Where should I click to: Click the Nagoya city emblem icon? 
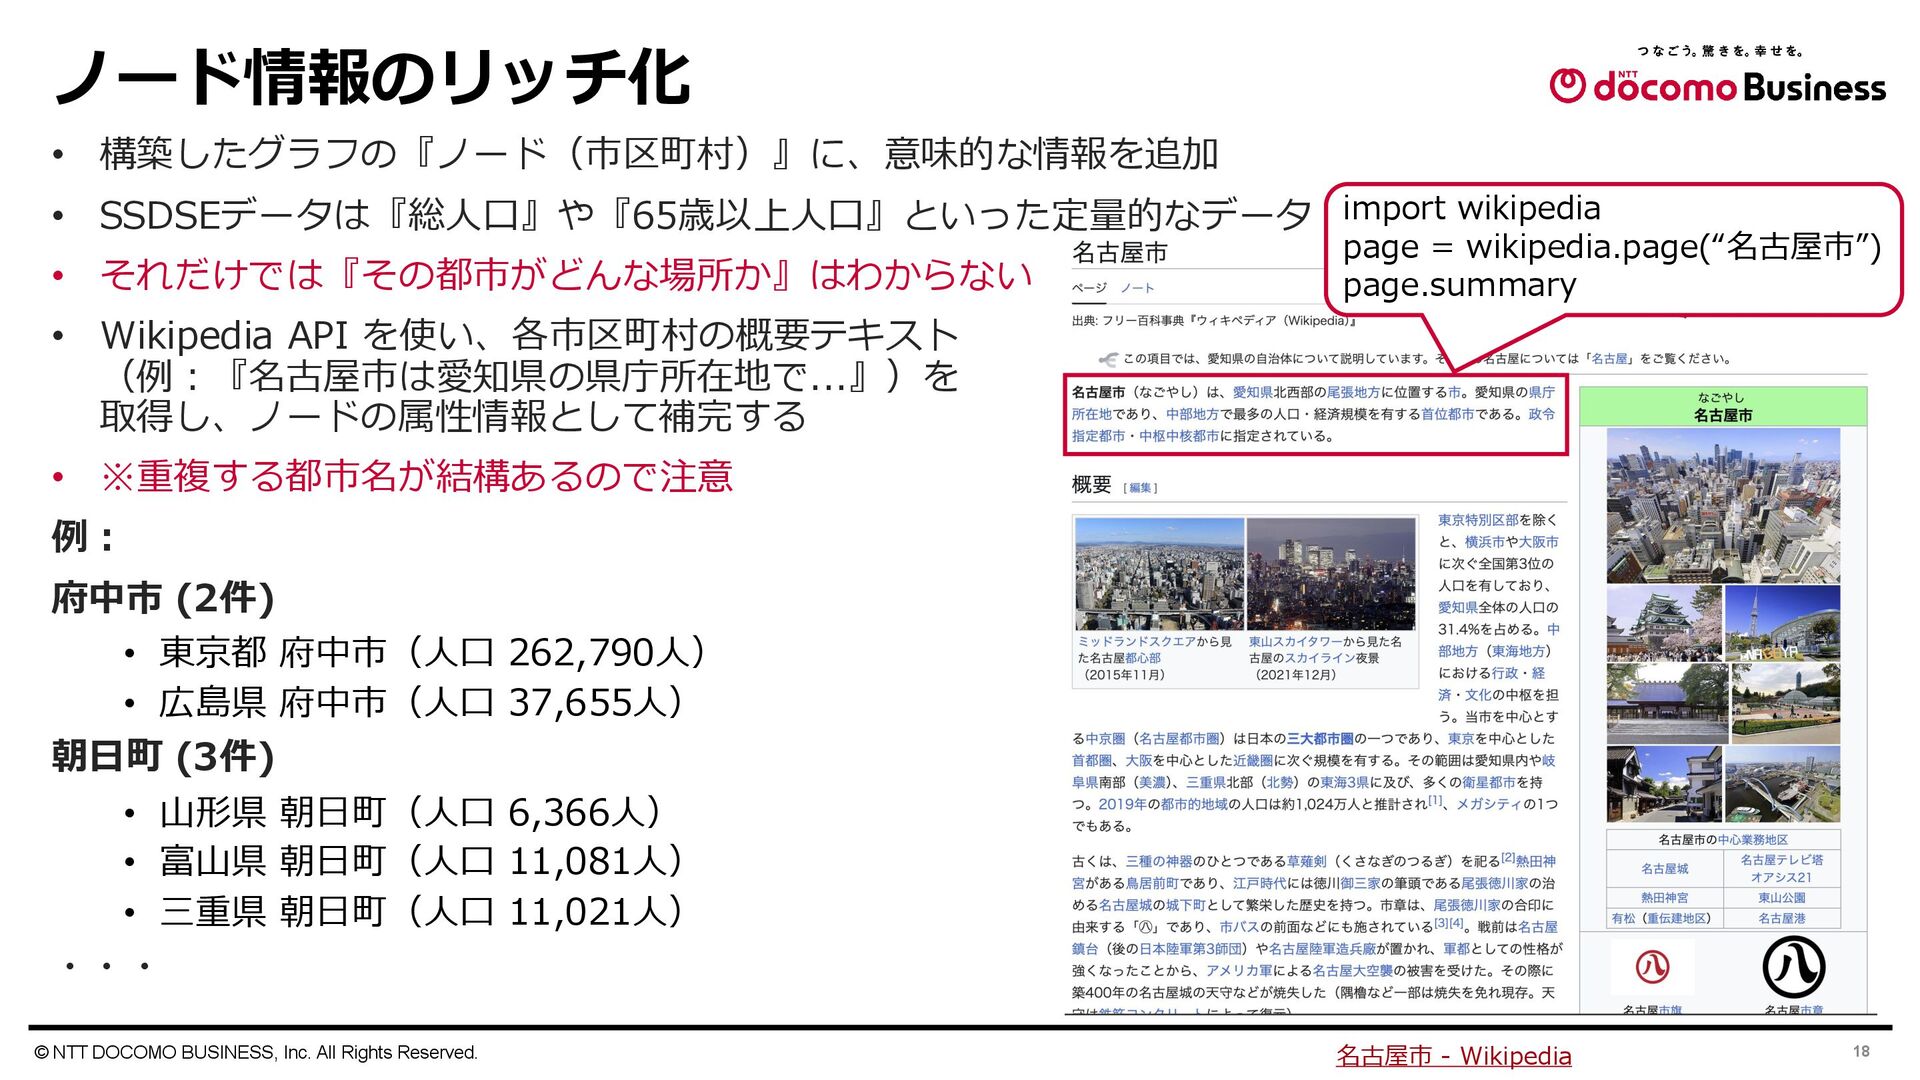[x=1792, y=967]
